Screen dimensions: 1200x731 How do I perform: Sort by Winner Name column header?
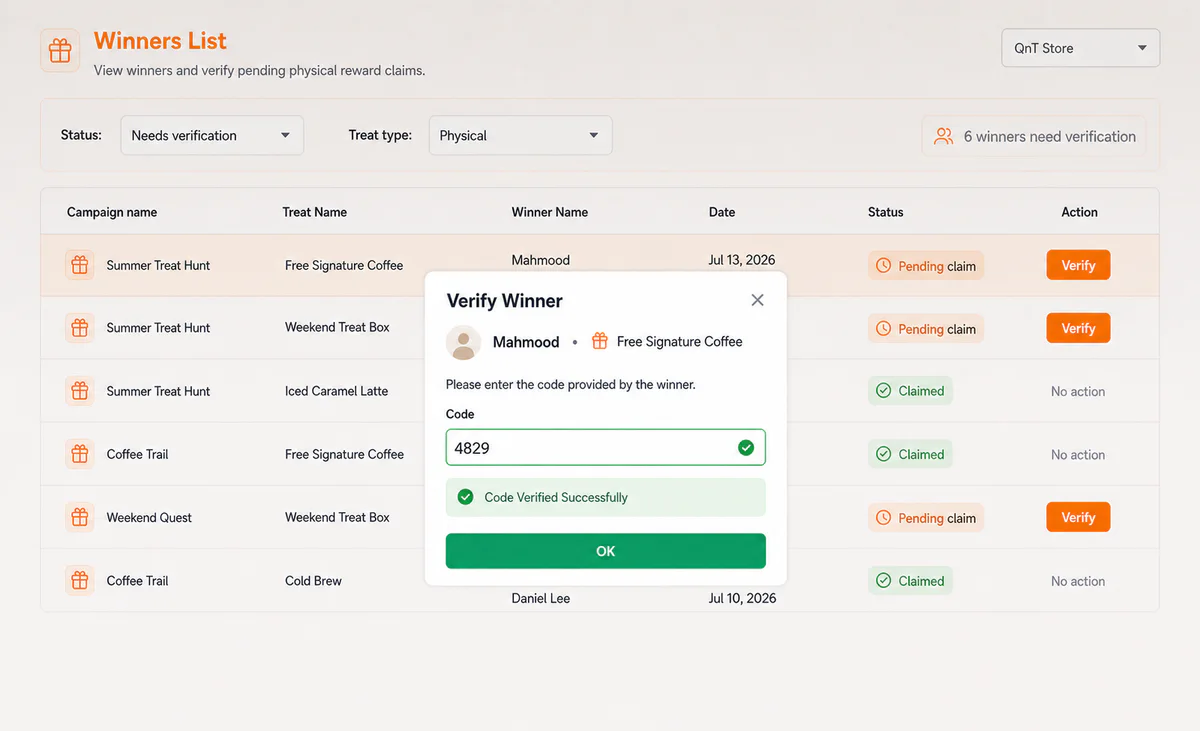550,212
